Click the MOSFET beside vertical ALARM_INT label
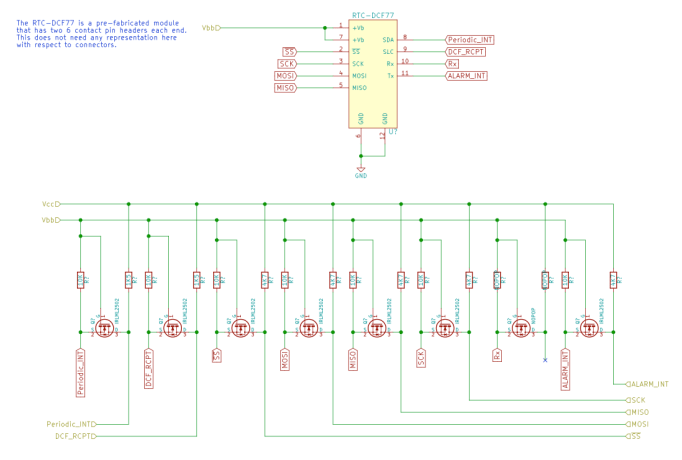Image resolution: width=682 pixels, height=460 pixels. [589, 328]
